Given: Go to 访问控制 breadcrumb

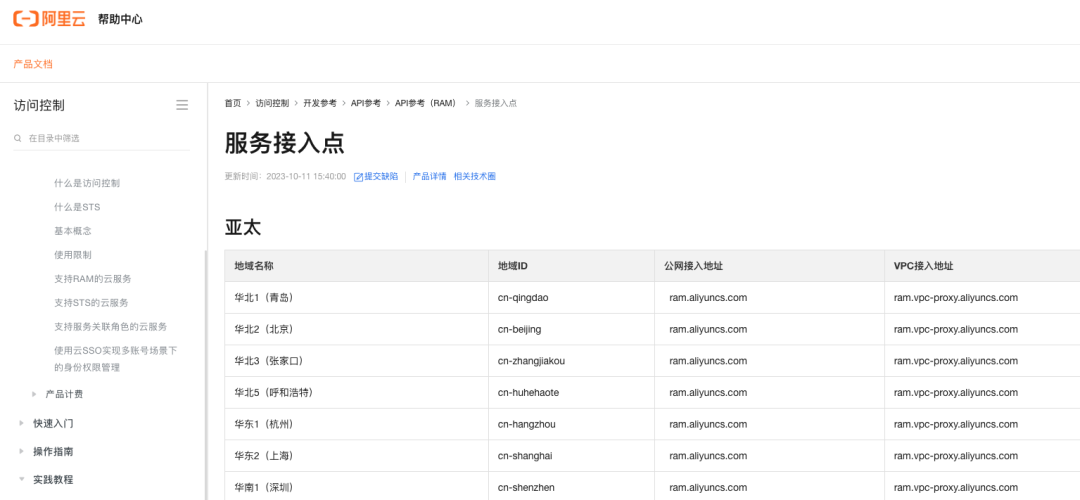Looking at the screenshot, I should point(272,103).
